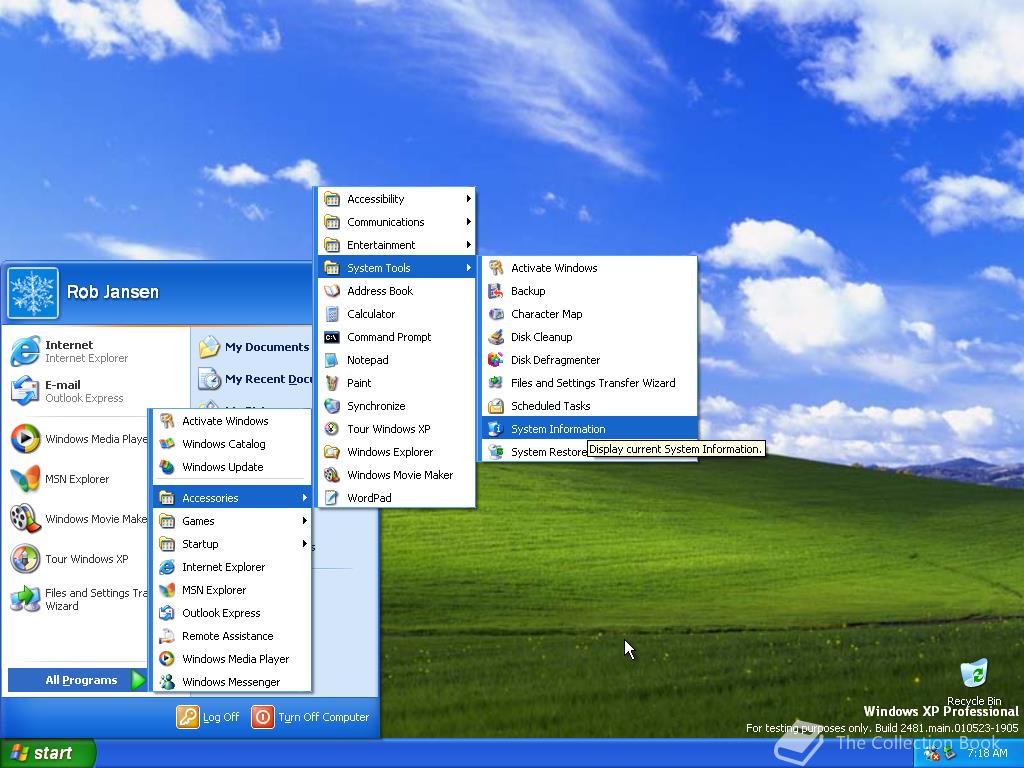Screen dimensions: 1024x768
Task: Open Internet Explorer from the pinned list
Action: point(97,351)
